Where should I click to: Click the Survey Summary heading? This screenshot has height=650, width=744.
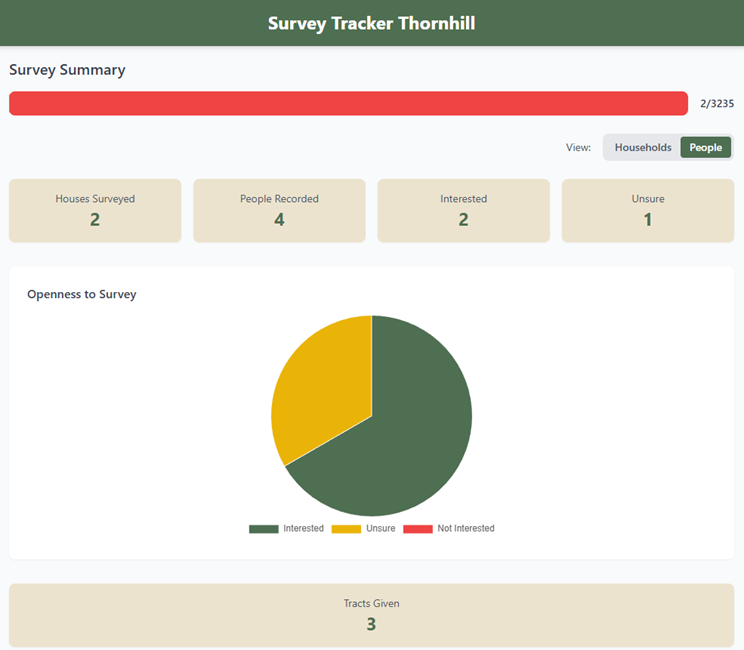(x=67, y=70)
